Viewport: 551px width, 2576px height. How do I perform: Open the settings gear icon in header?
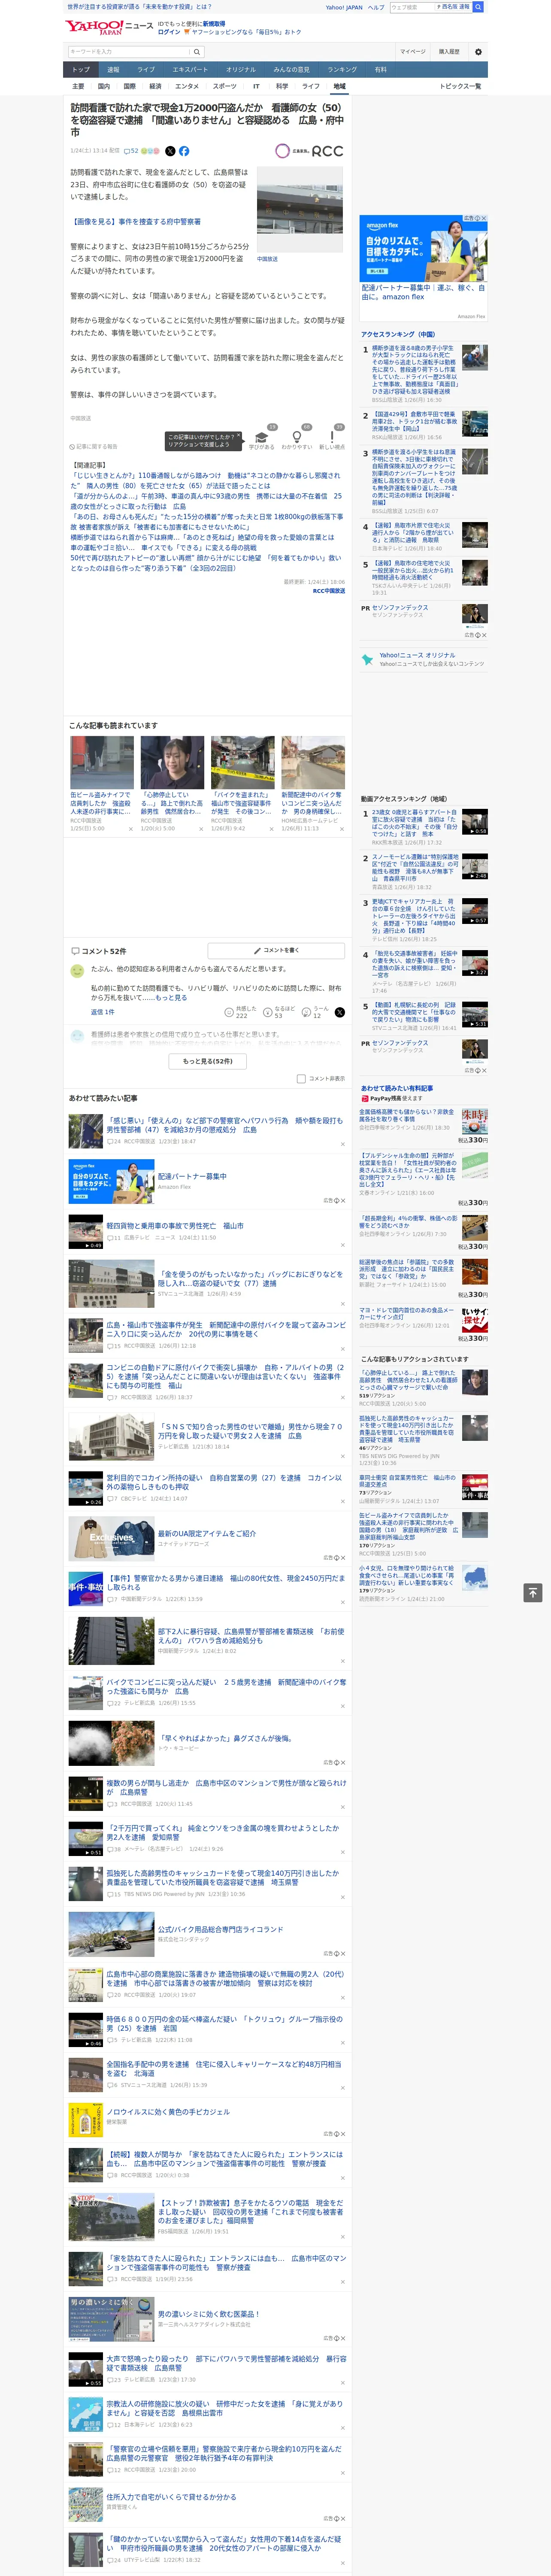(478, 51)
